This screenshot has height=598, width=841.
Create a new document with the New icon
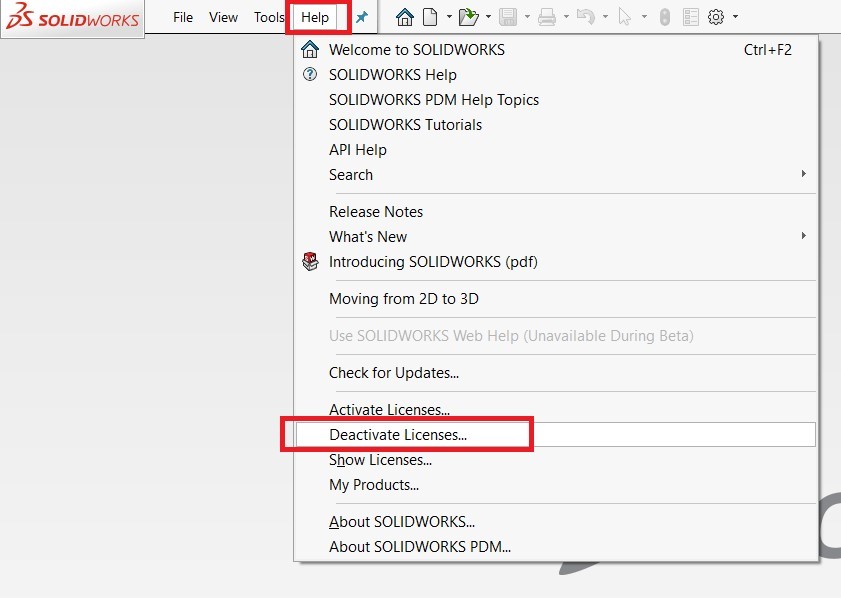[x=430, y=17]
